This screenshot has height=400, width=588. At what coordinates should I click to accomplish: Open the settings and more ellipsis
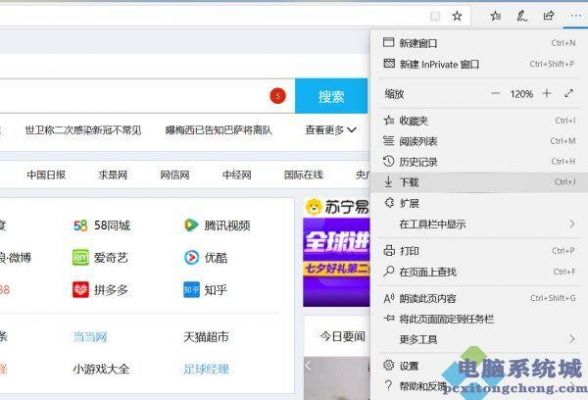[575, 16]
